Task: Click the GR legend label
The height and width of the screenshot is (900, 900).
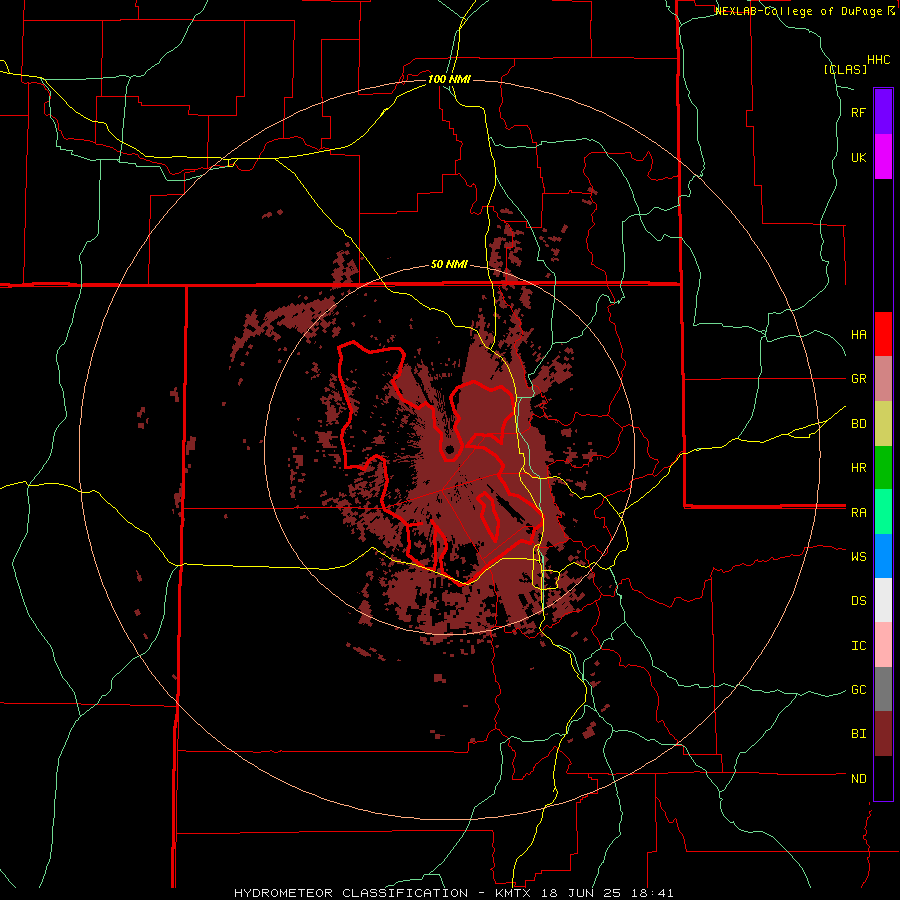Action: click(858, 379)
